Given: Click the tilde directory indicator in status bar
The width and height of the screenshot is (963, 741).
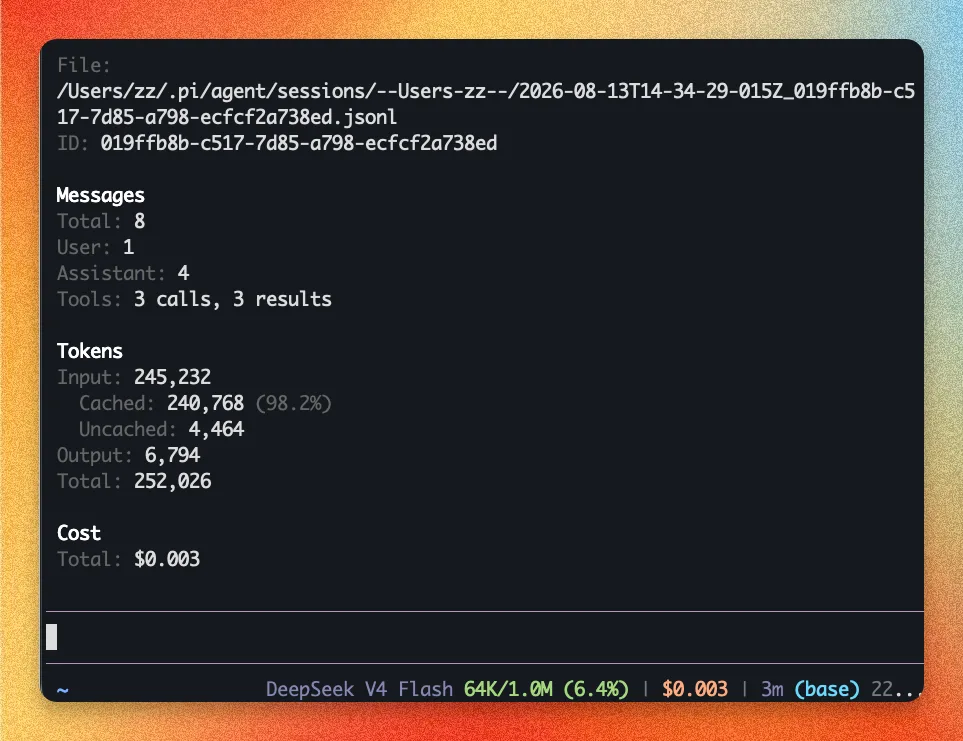Looking at the screenshot, I should 62,689.
